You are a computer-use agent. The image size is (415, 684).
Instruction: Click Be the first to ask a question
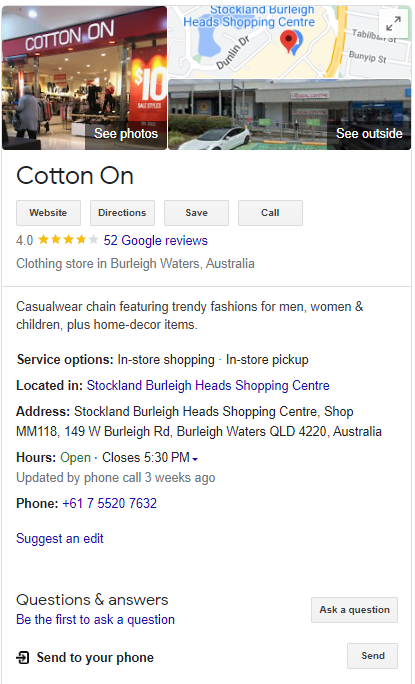[x=96, y=619]
